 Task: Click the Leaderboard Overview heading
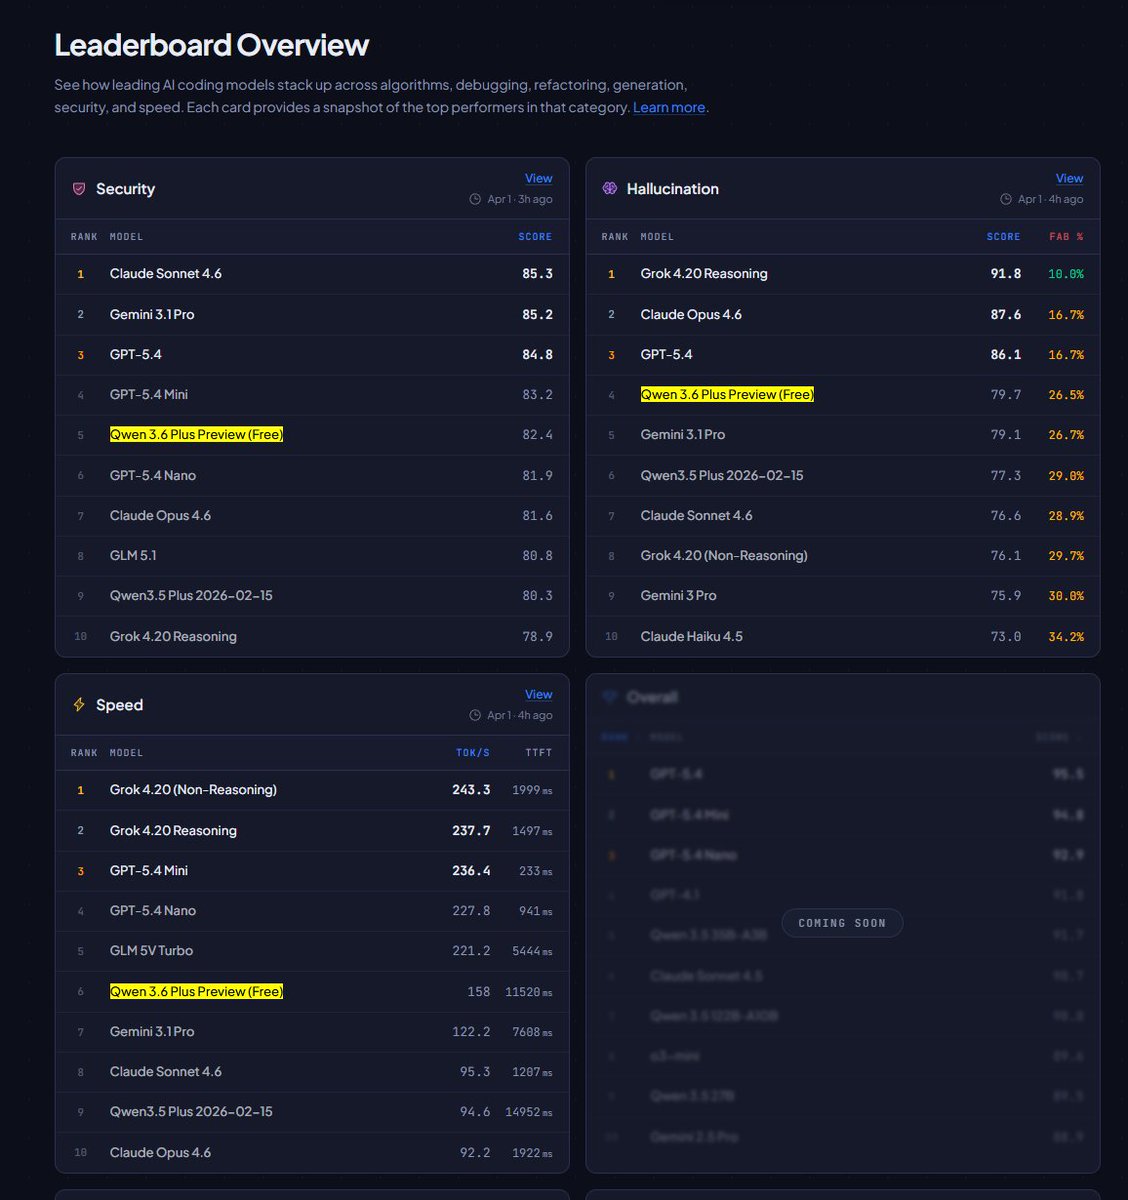coord(211,45)
